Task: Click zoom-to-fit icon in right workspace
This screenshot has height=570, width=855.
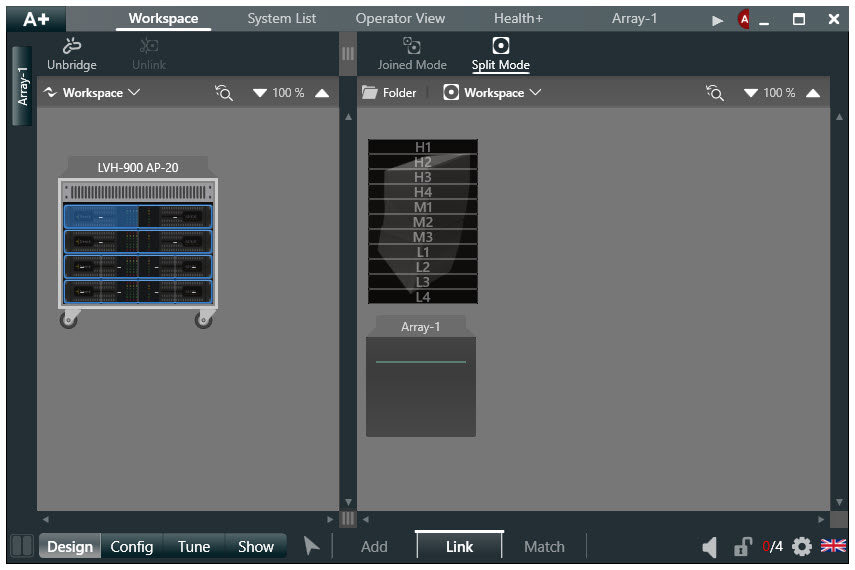Action: click(x=714, y=93)
